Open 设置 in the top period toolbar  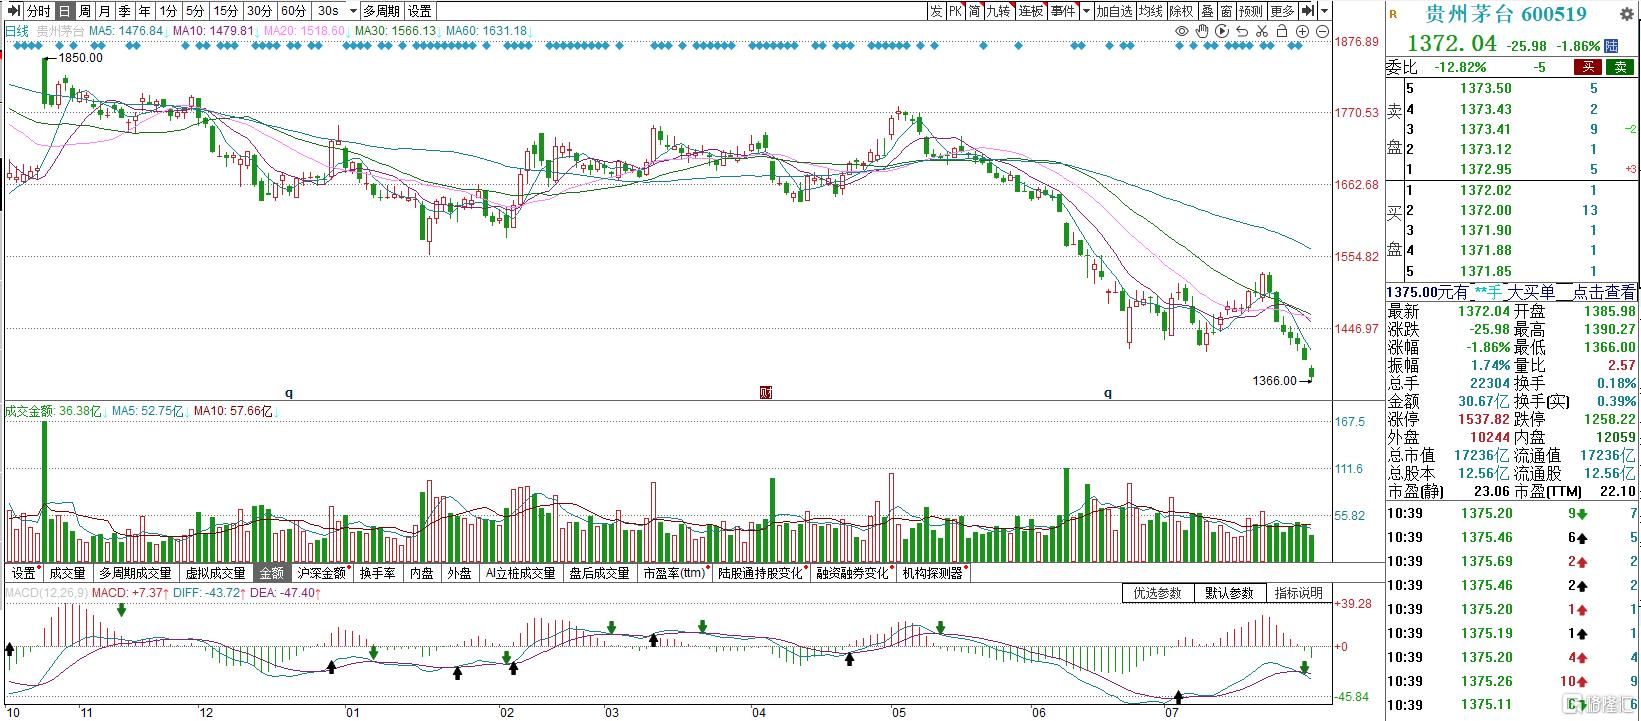coord(419,11)
